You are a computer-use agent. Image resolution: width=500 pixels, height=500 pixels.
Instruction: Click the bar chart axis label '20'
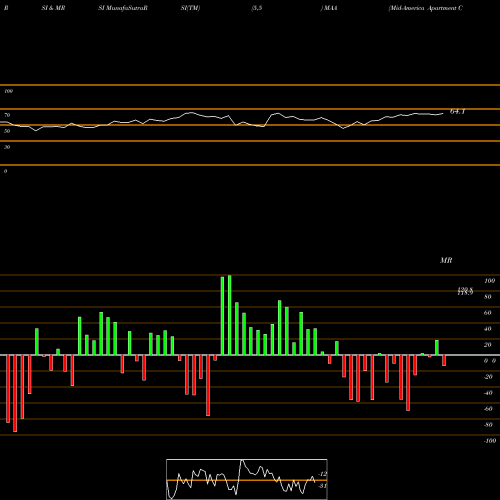click(x=488, y=345)
